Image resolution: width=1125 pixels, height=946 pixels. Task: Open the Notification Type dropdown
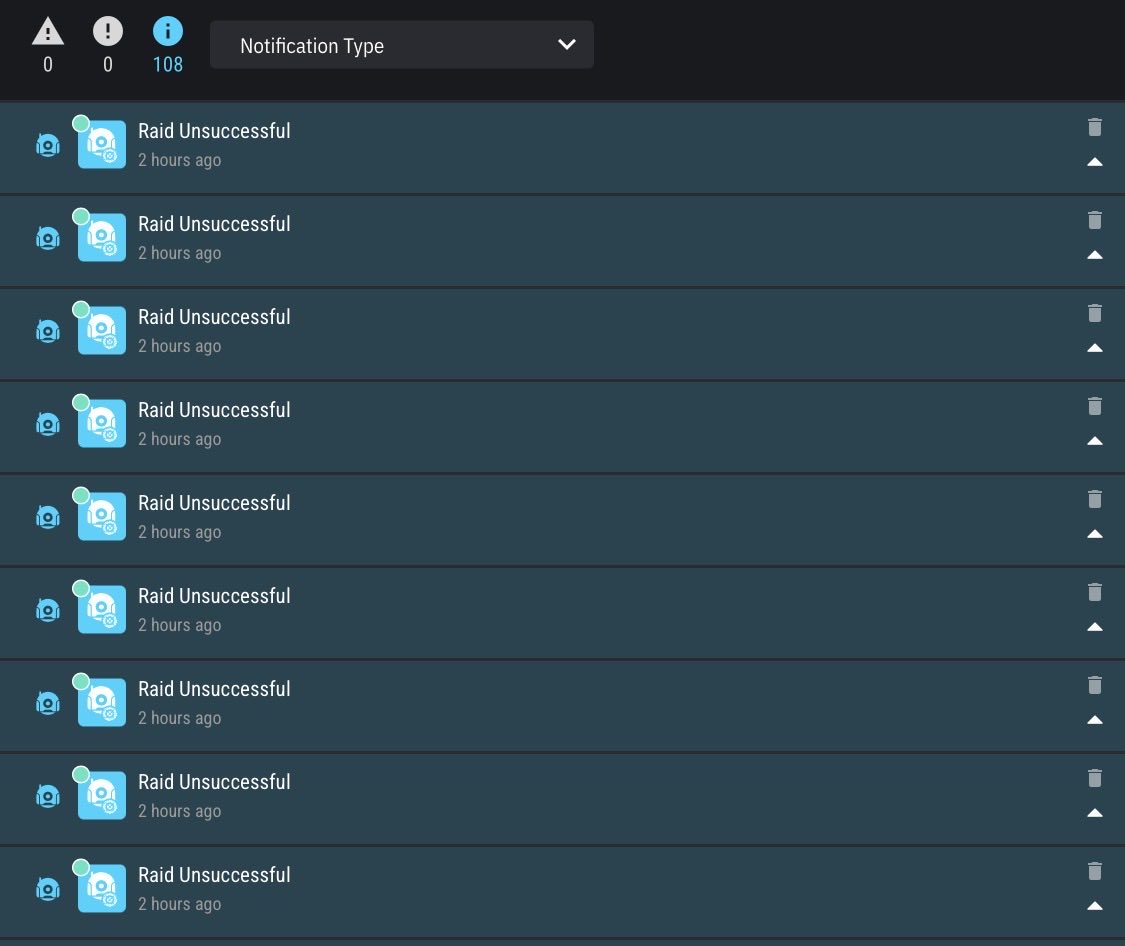pos(402,45)
